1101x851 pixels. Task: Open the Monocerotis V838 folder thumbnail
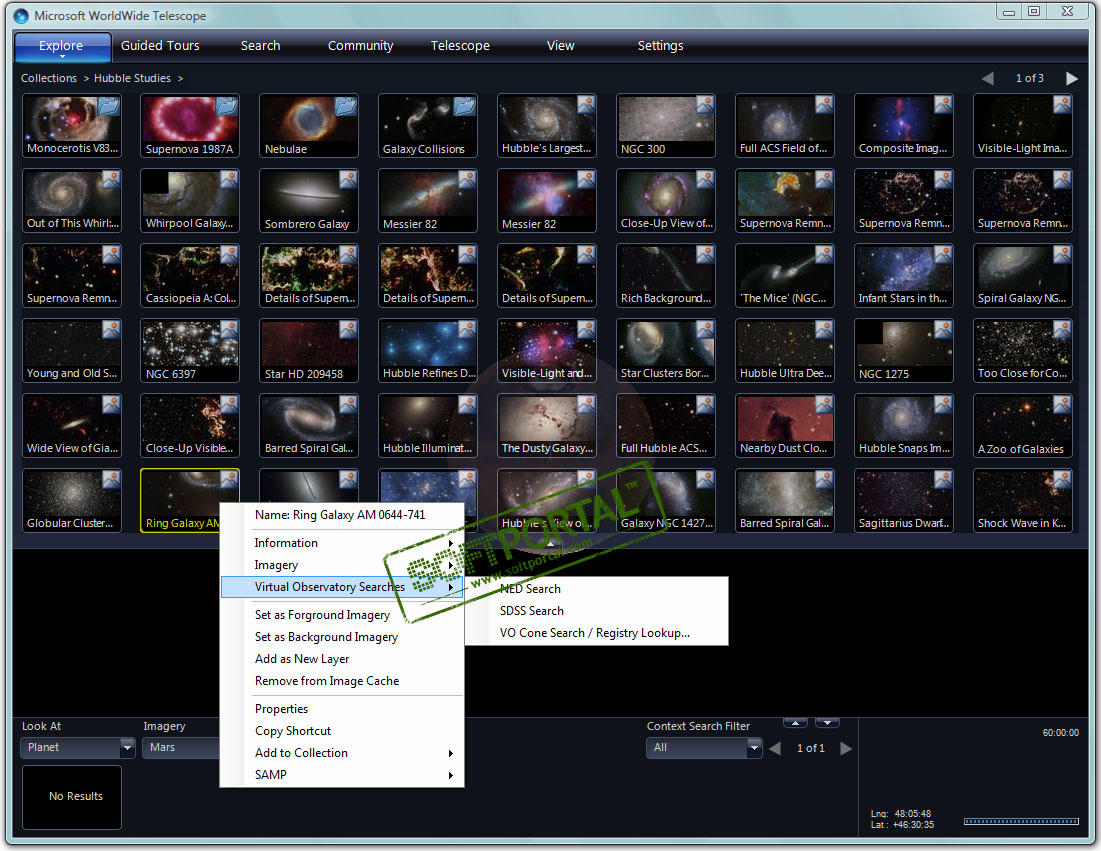pyautogui.click(x=72, y=126)
